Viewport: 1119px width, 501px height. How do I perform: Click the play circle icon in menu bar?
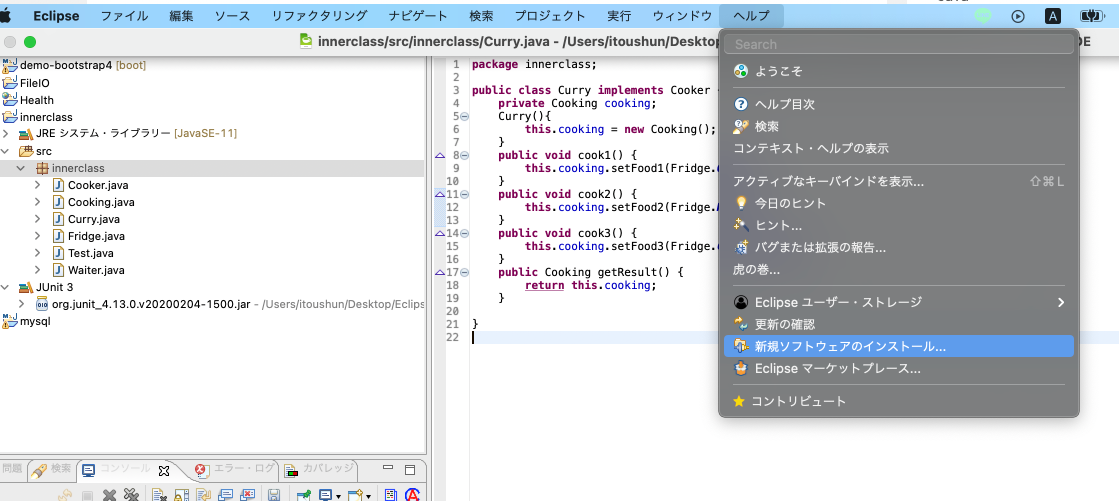[1018, 16]
